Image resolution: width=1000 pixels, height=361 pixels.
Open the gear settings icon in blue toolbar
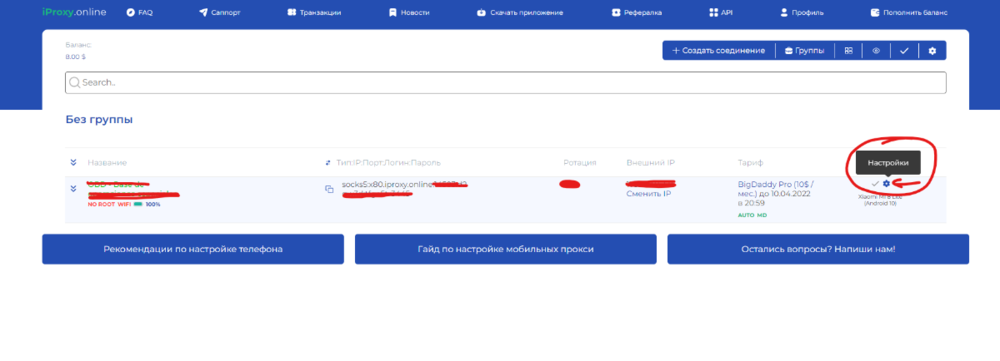932,50
